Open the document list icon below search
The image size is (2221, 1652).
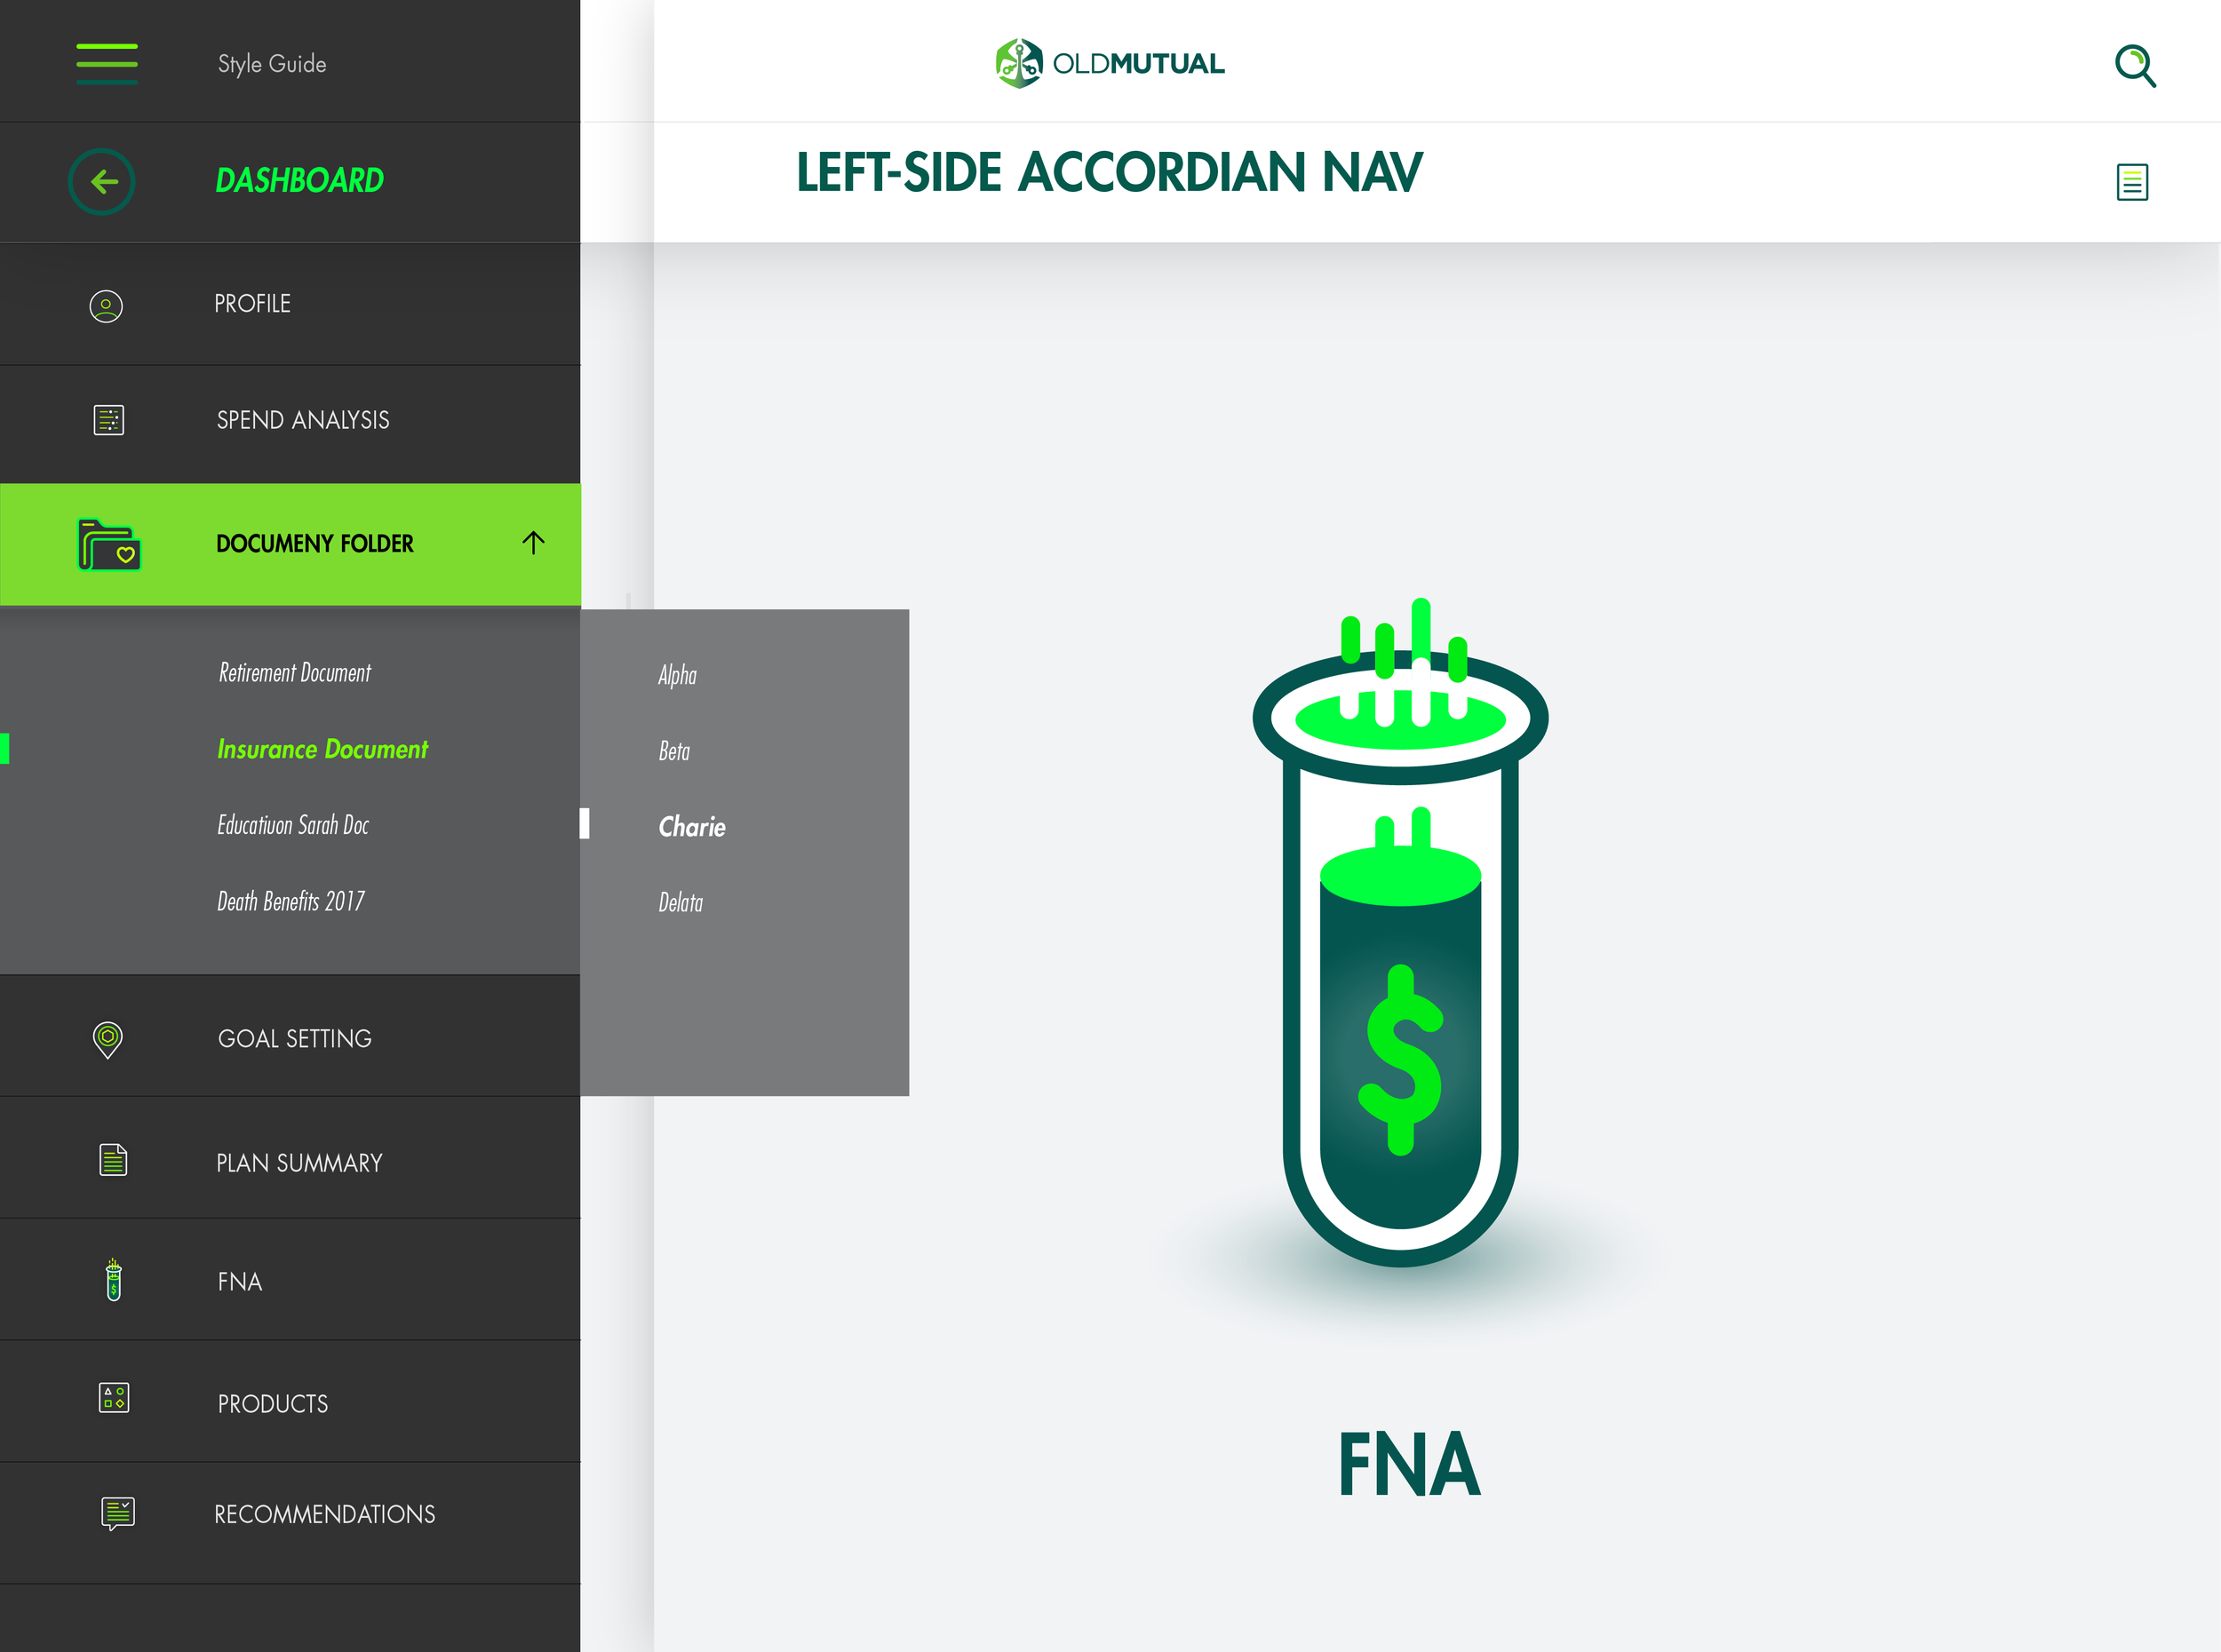point(2132,182)
